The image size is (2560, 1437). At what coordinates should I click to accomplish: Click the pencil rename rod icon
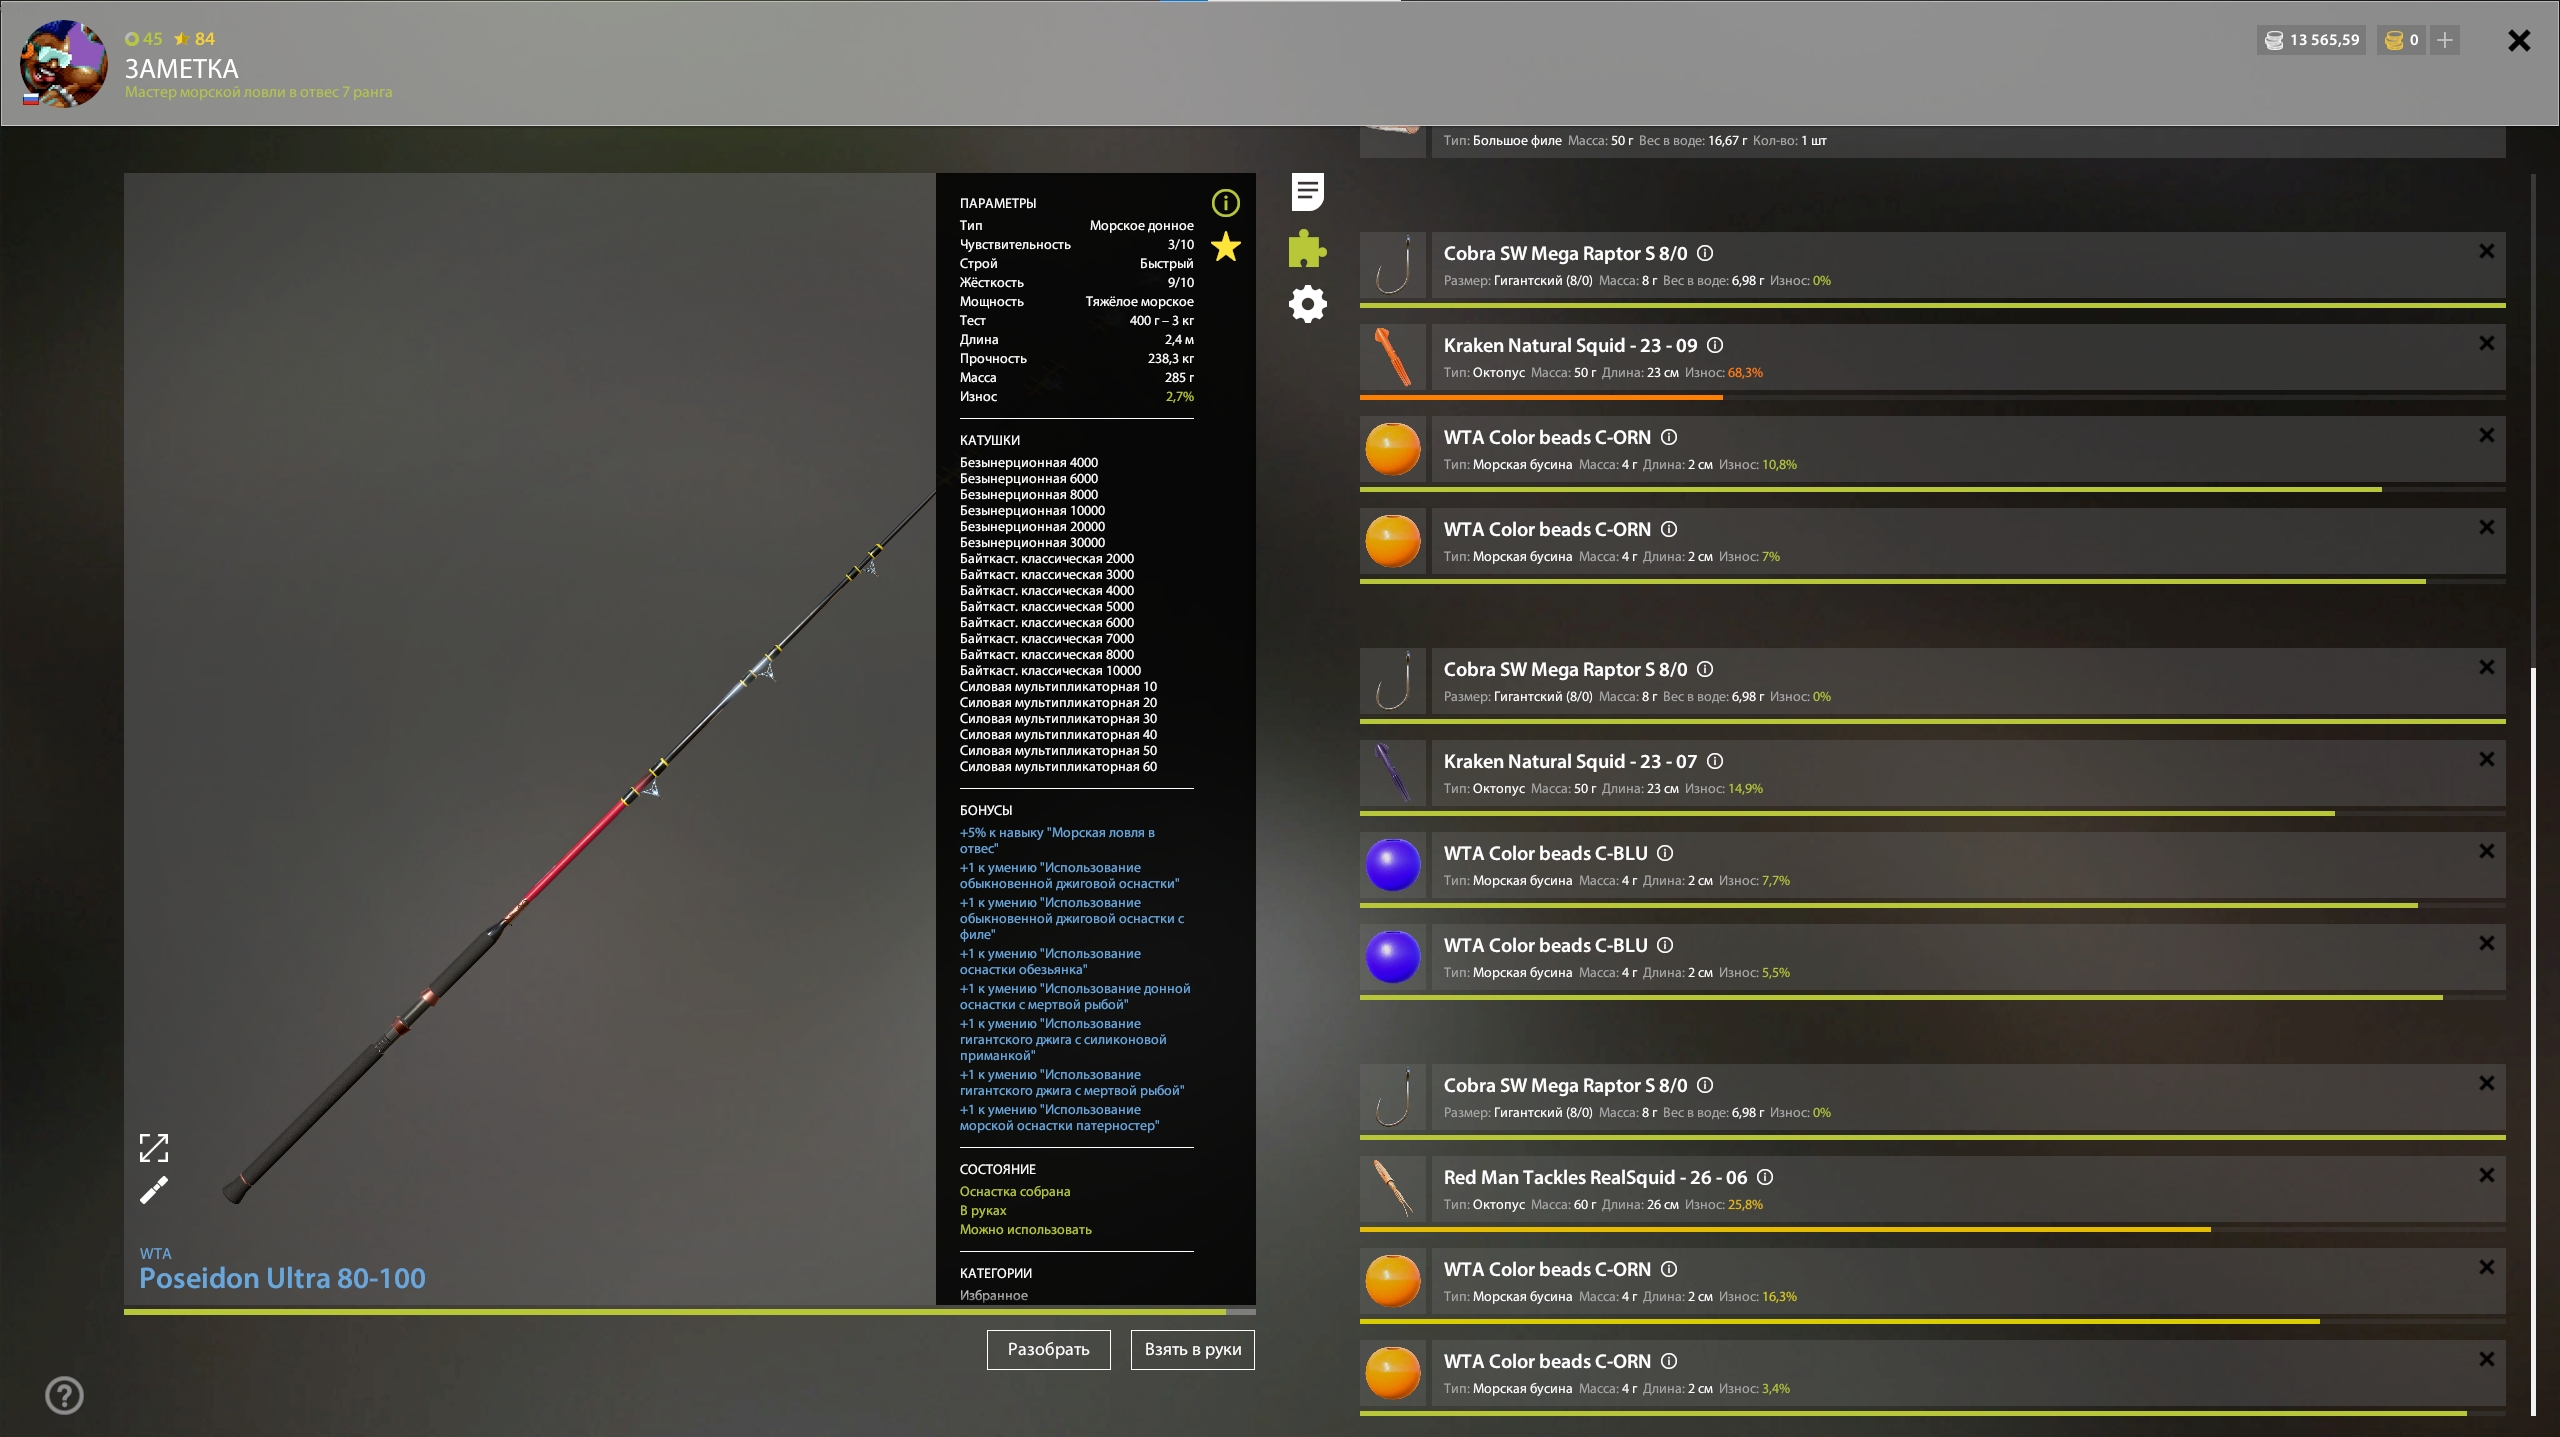click(154, 1190)
